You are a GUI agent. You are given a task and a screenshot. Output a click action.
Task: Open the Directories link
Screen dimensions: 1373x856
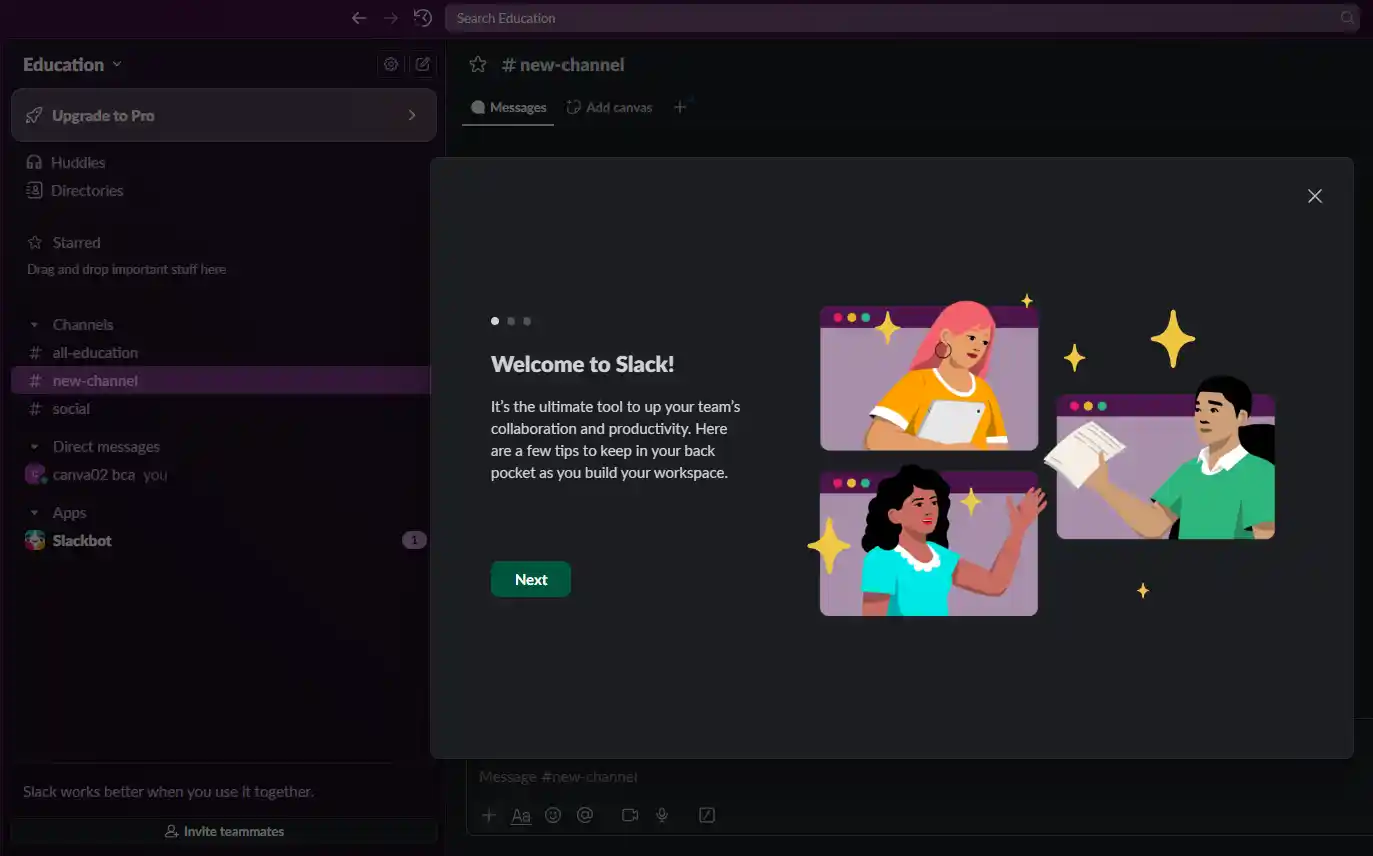[87, 190]
